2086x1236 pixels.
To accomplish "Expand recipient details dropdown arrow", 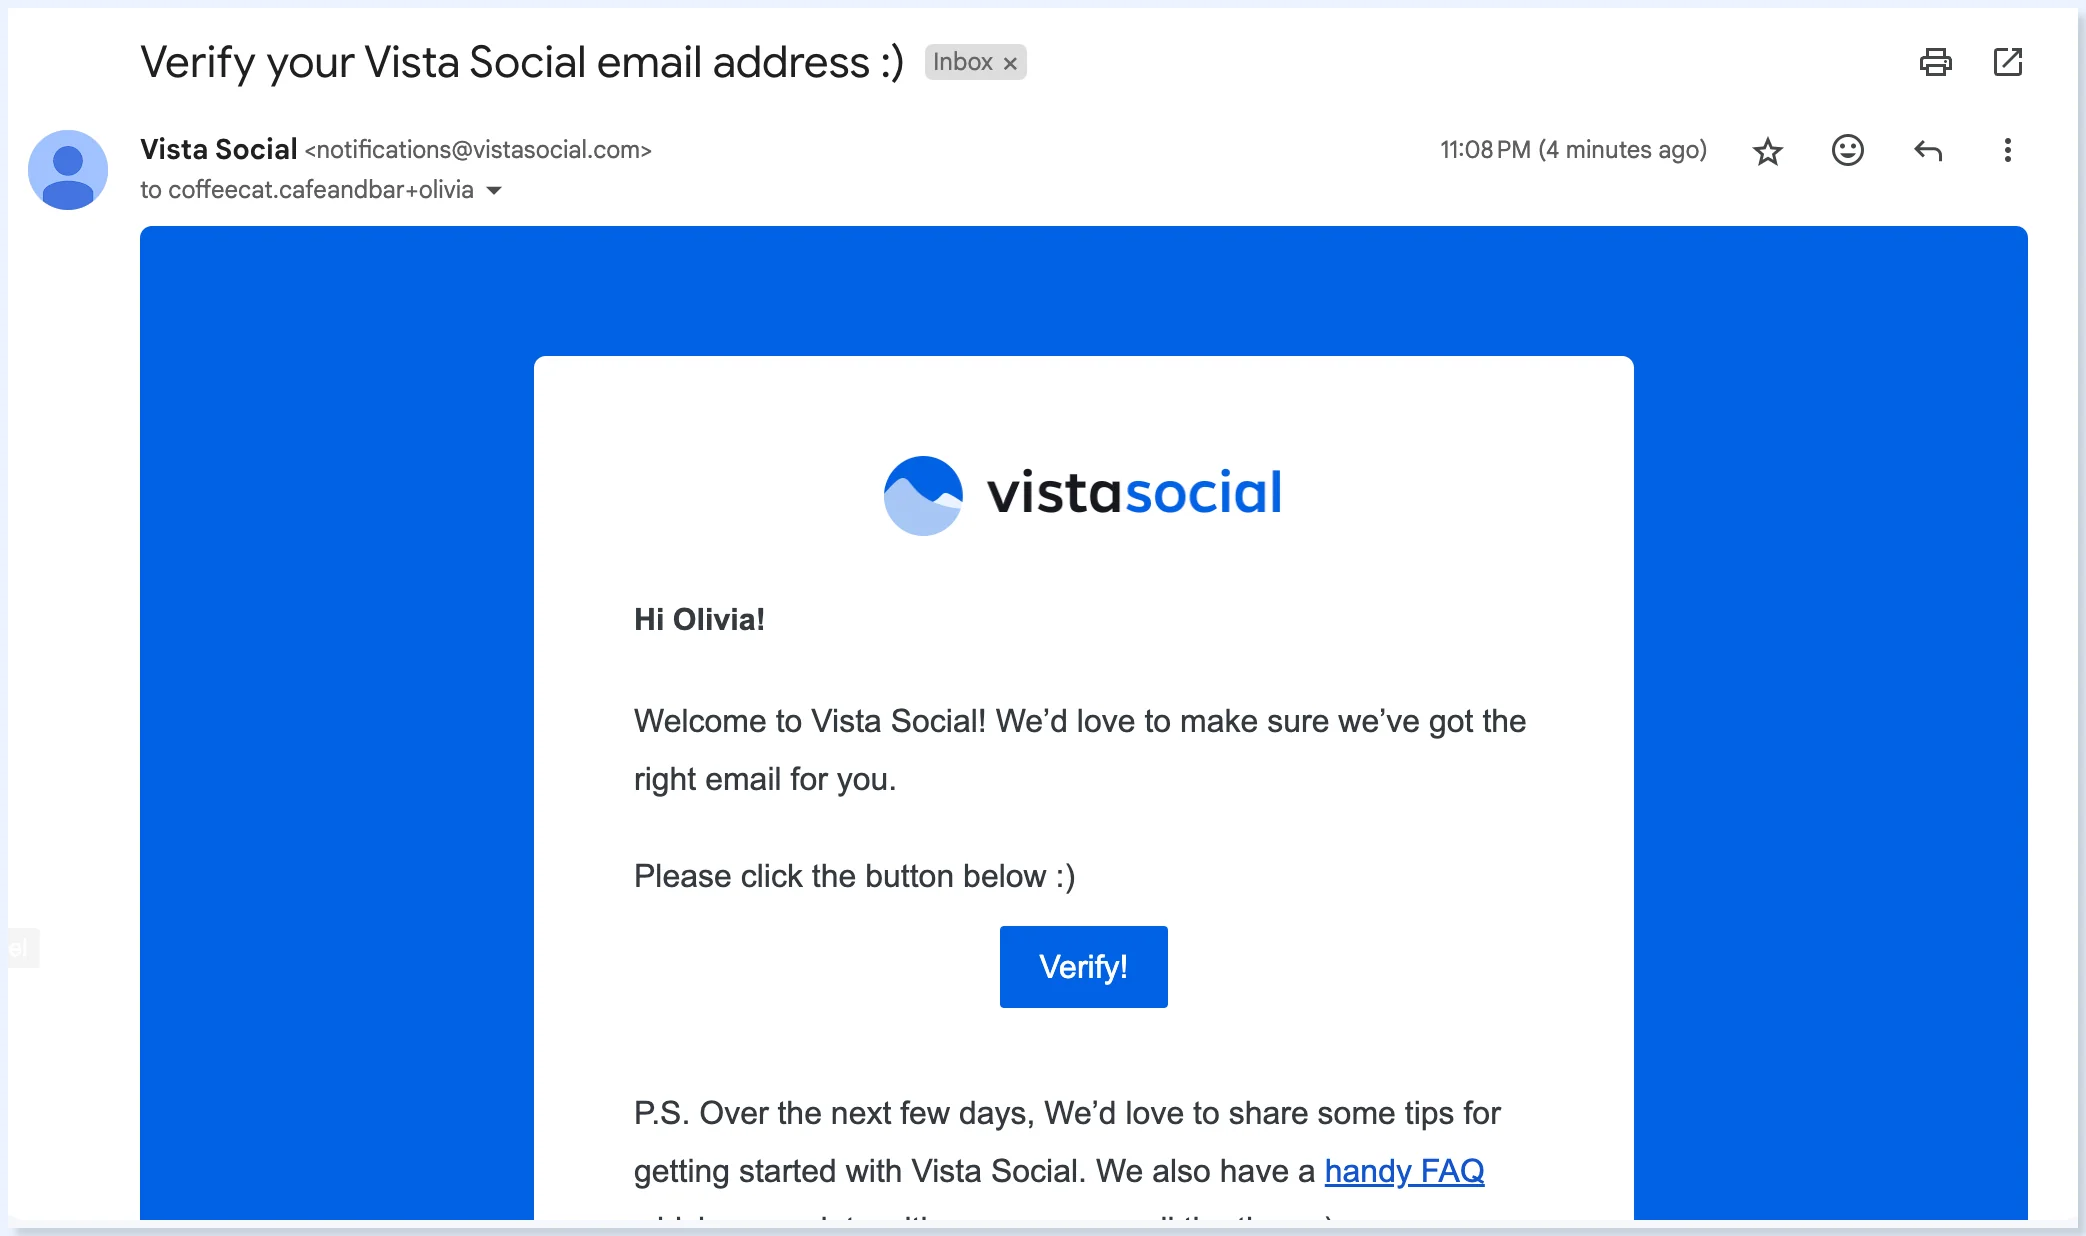I will [494, 190].
